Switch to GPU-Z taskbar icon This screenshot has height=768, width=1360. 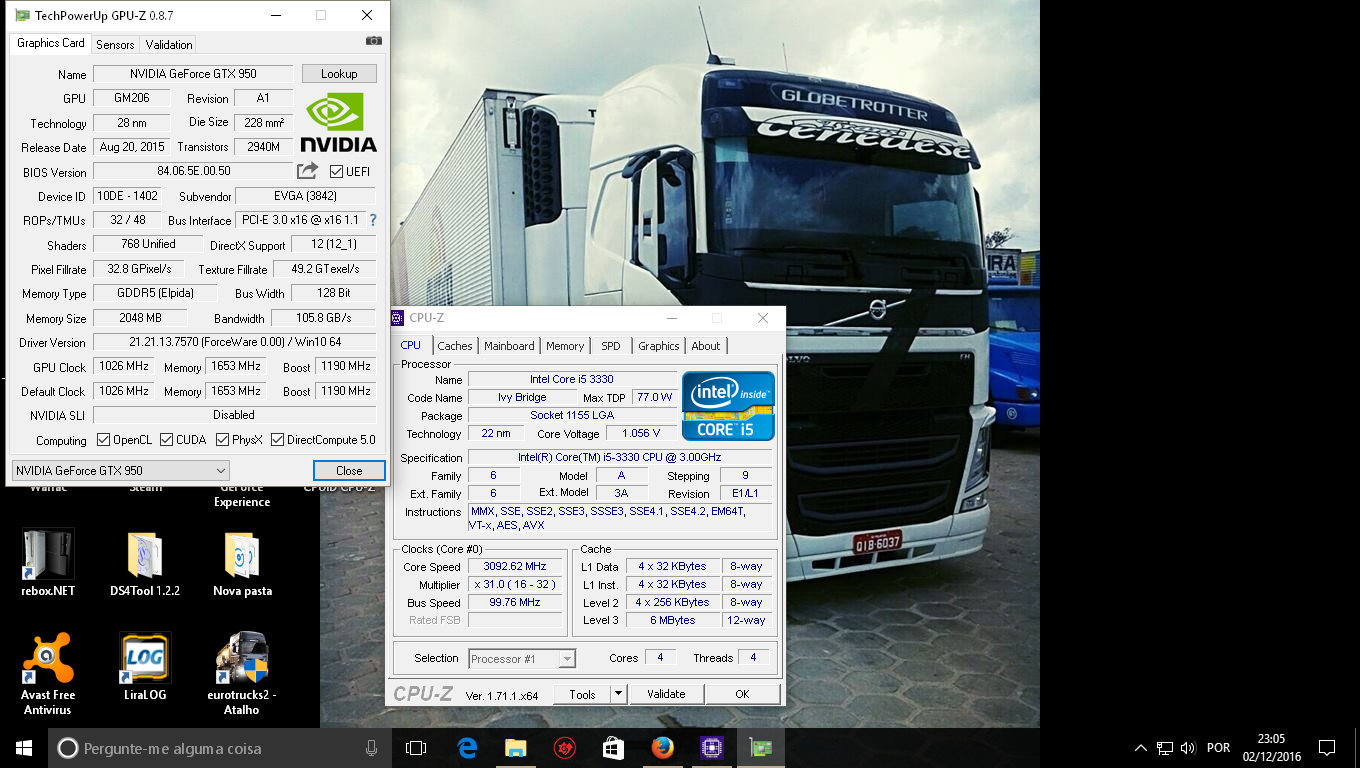point(760,748)
